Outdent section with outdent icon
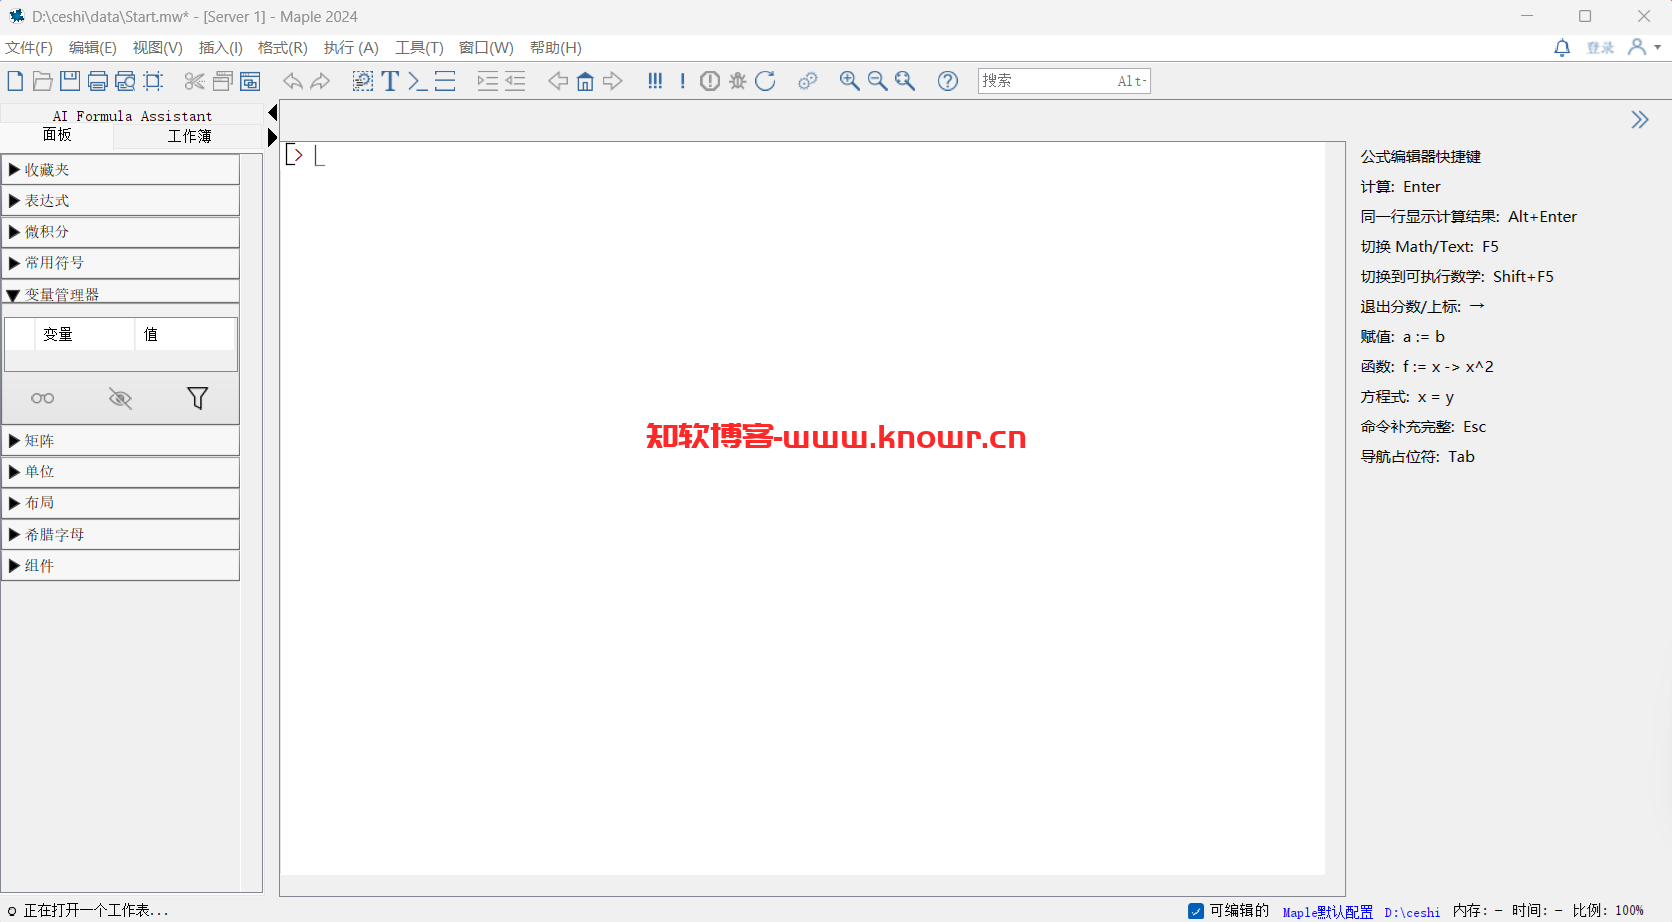The height and width of the screenshot is (922, 1672). click(x=515, y=81)
